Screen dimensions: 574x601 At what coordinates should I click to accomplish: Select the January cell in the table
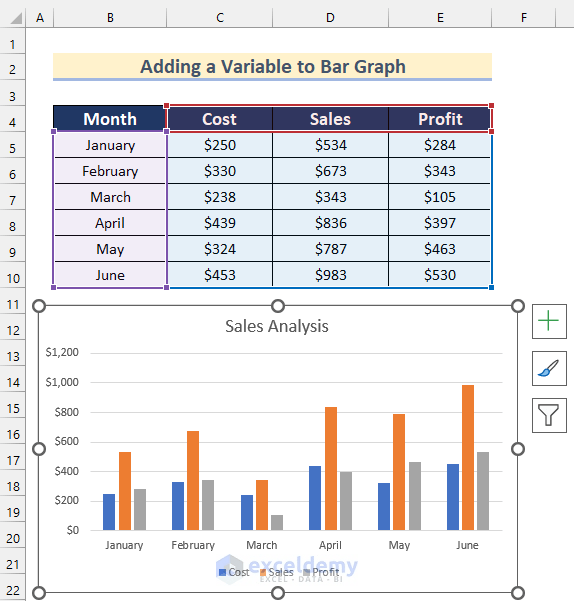pyautogui.click(x=110, y=145)
